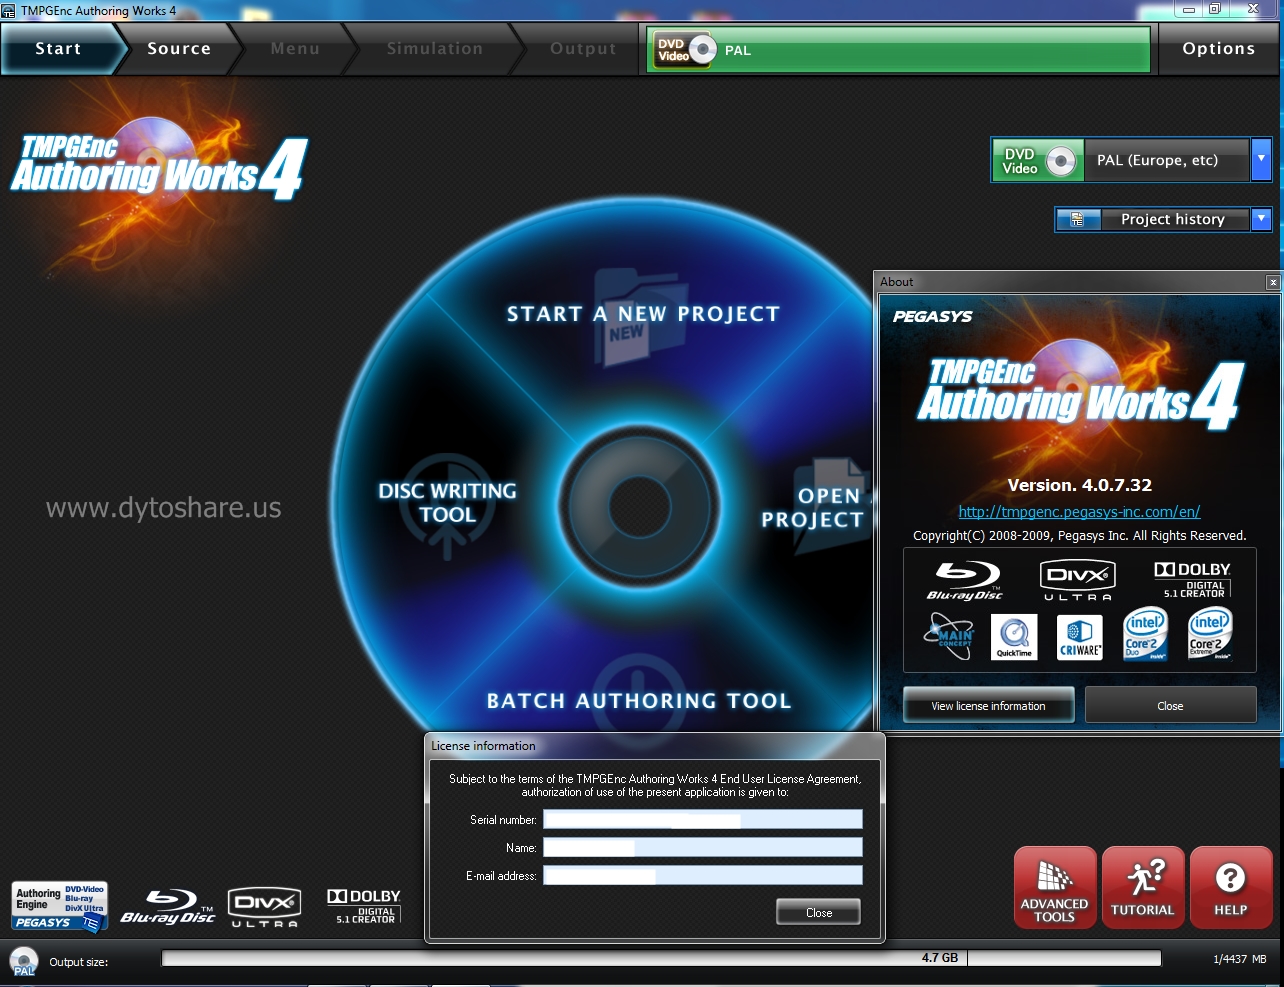Click the title bar application icon
This screenshot has width=1284, height=987.
point(9,11)
